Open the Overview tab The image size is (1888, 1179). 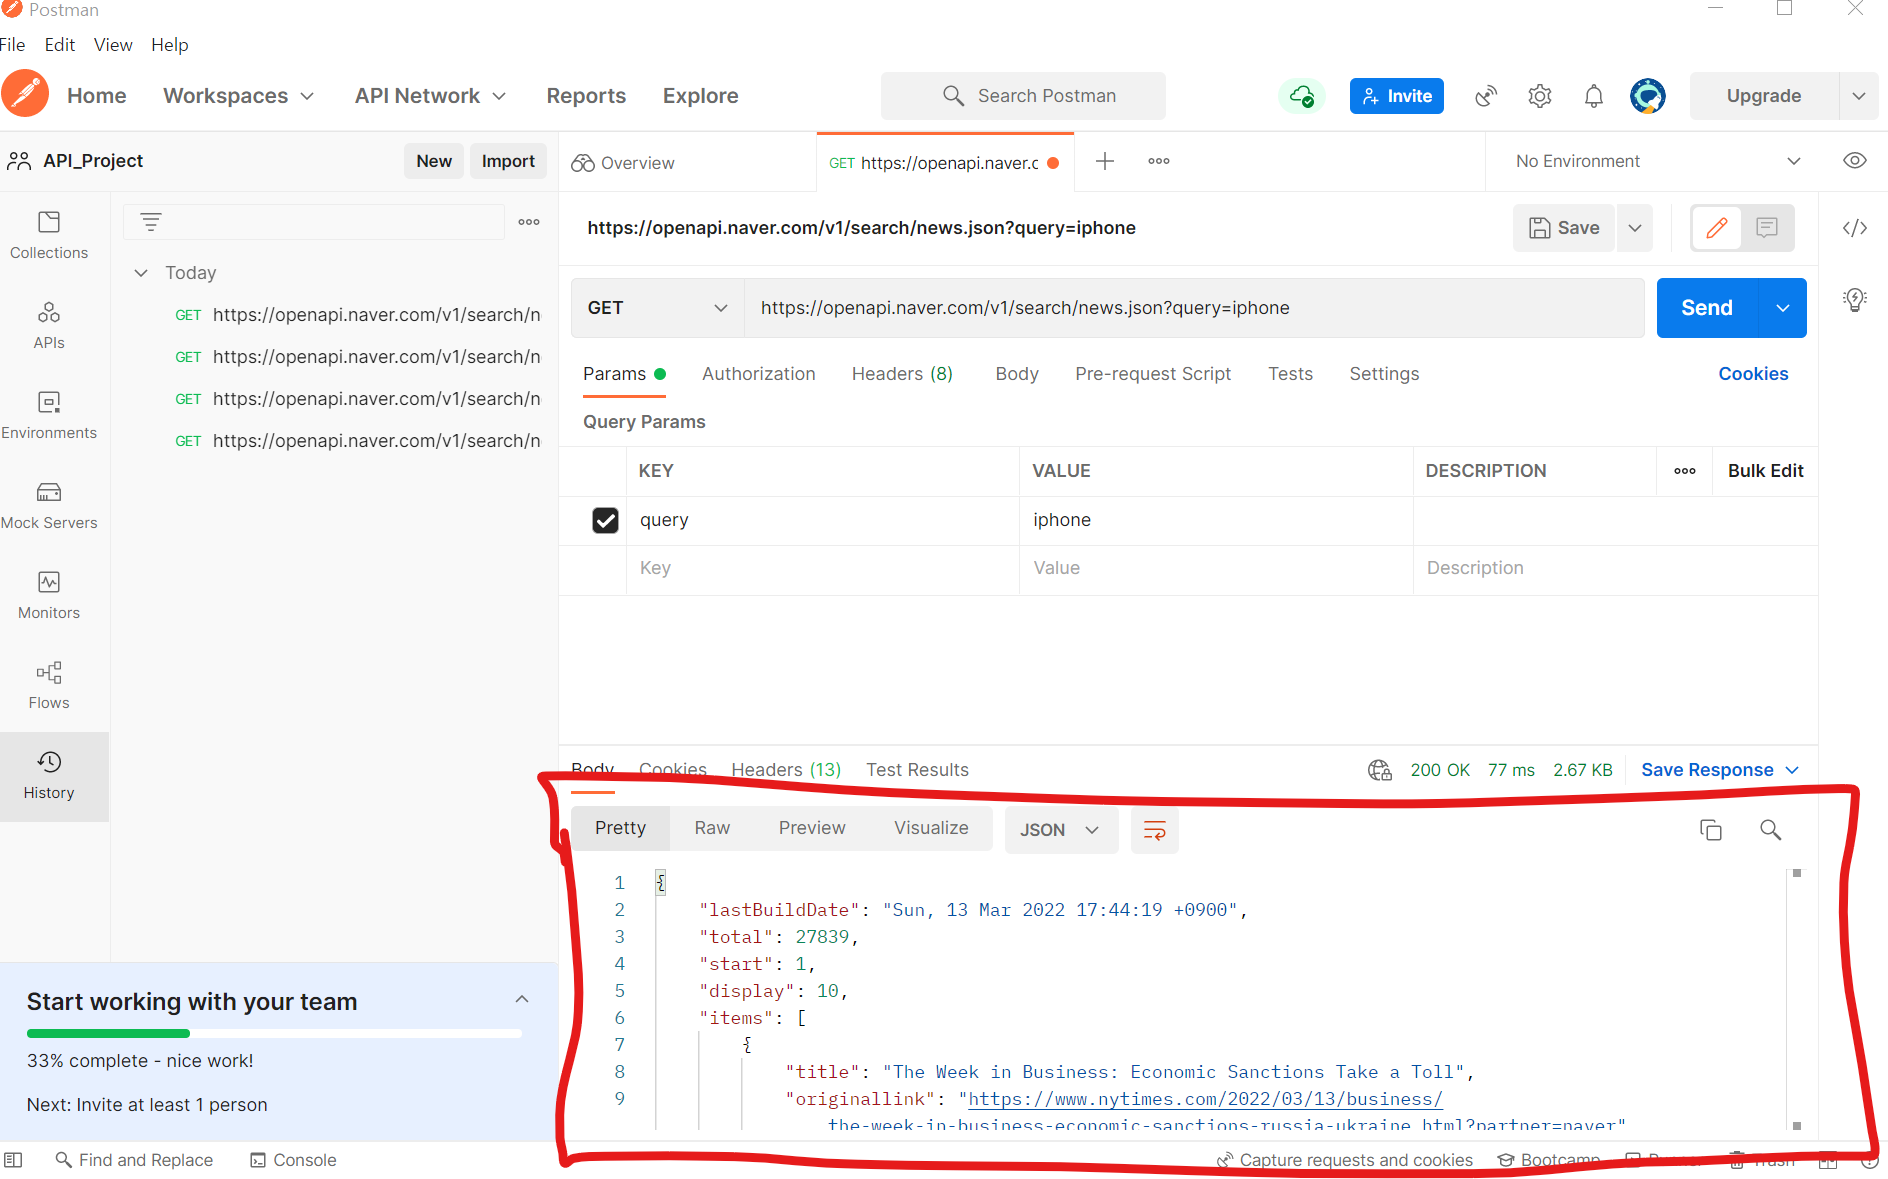pos(624,163)
